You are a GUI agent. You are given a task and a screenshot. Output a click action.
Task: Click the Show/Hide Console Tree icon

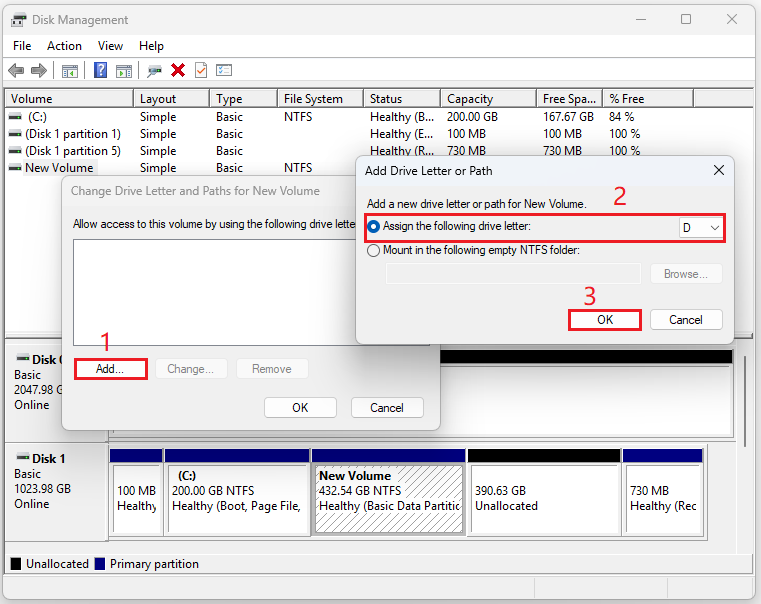tap(70, 71)
